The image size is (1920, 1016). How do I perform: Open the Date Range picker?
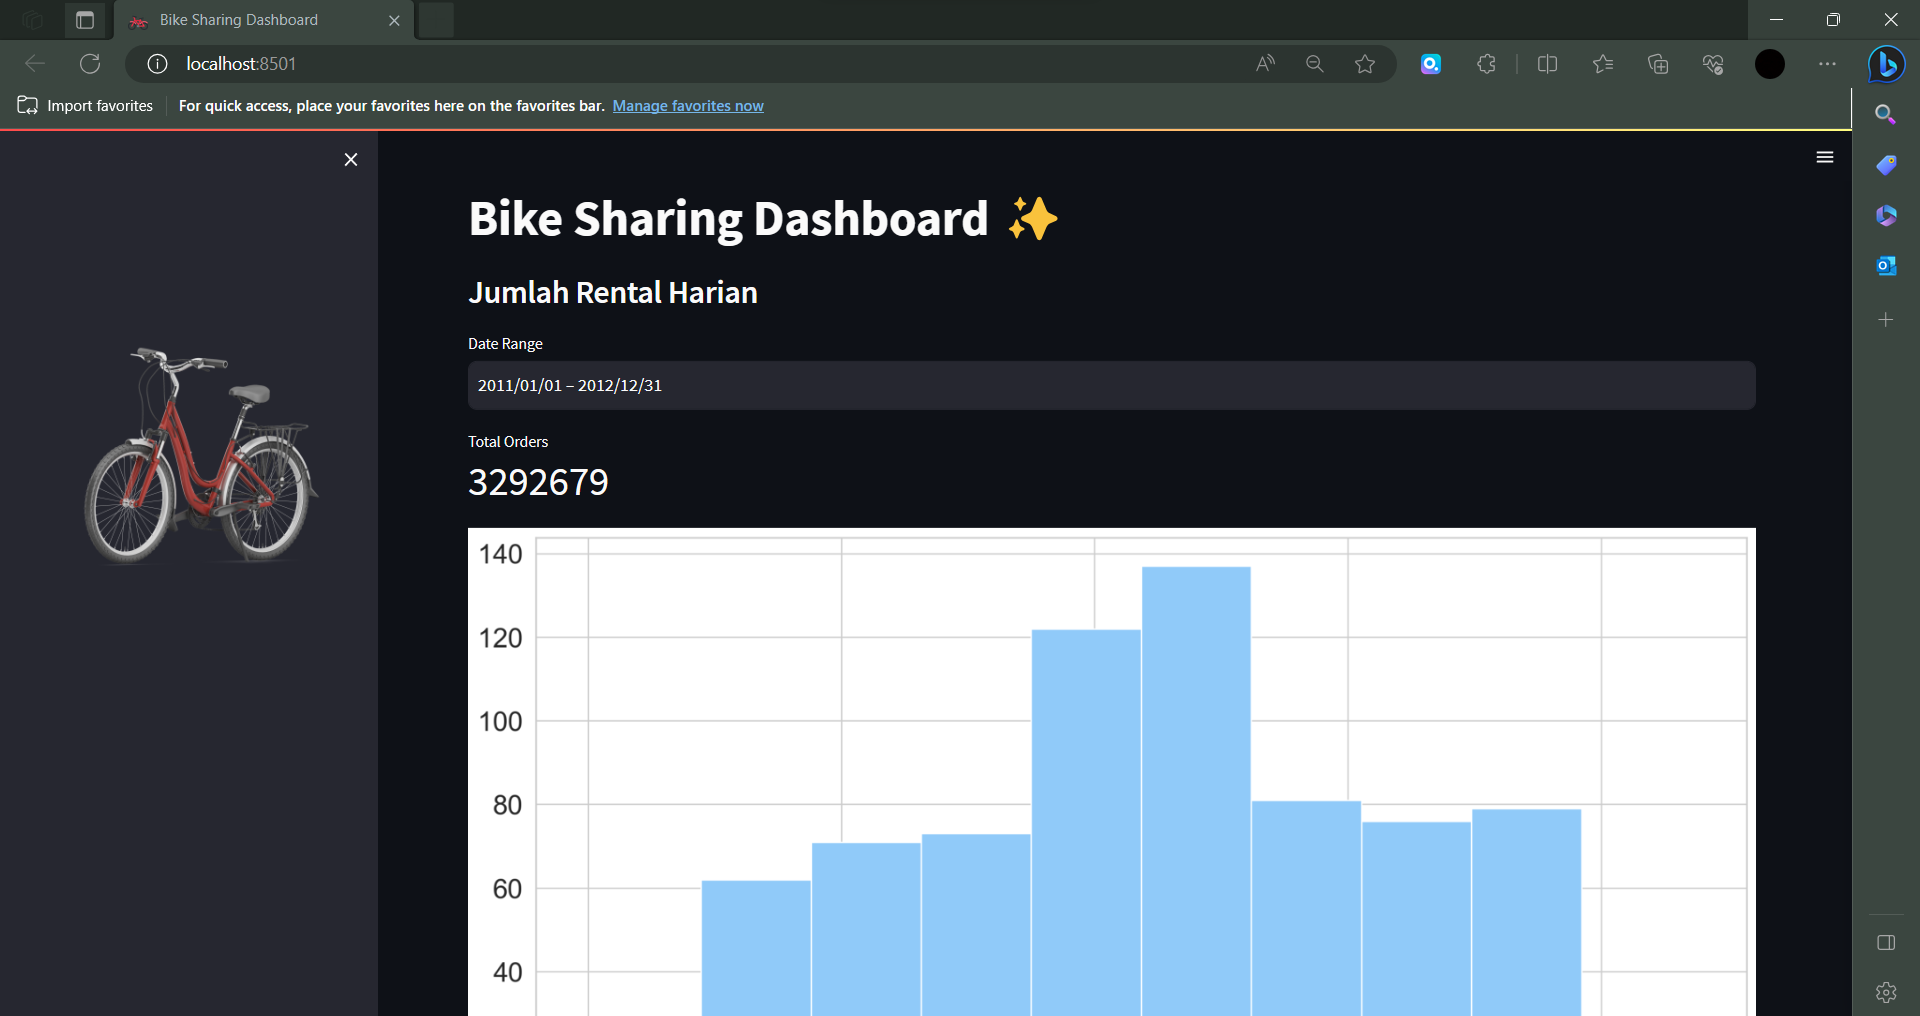pos(1110,385)
